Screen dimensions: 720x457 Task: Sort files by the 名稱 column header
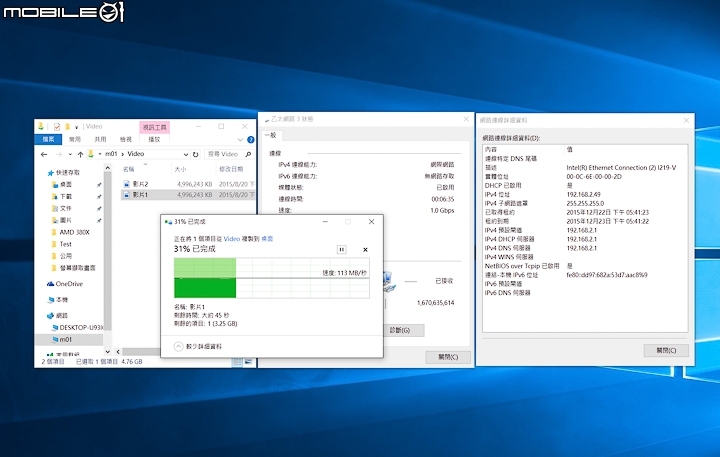pyautogui.click(x=129, y=169)
